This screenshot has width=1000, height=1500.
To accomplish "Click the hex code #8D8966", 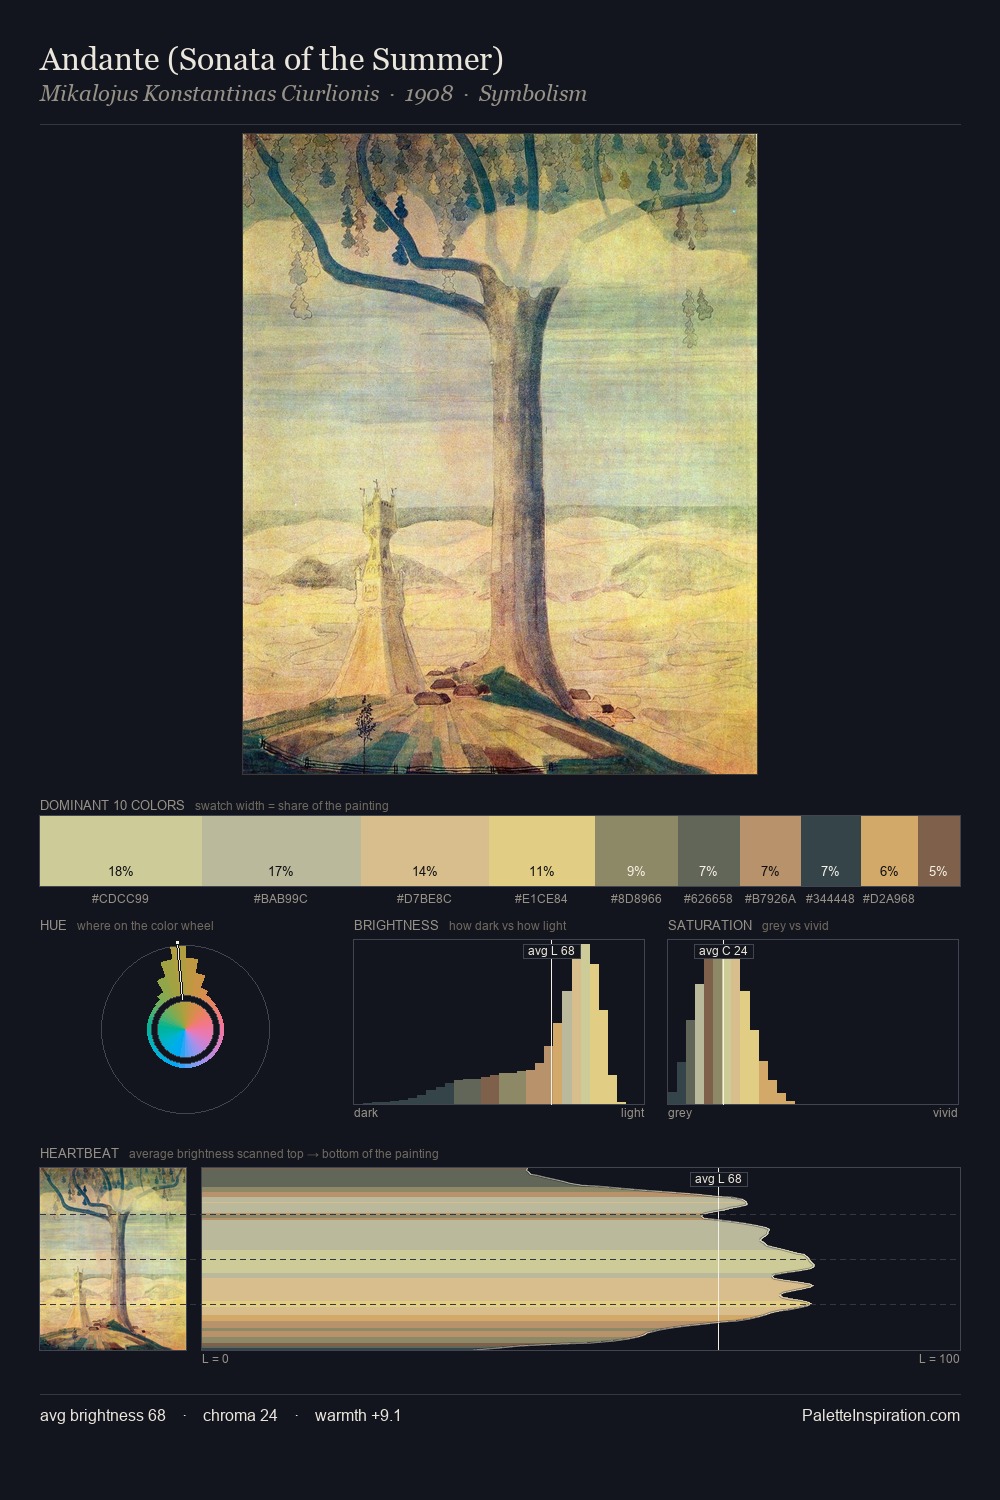I will tap(636, 899).
